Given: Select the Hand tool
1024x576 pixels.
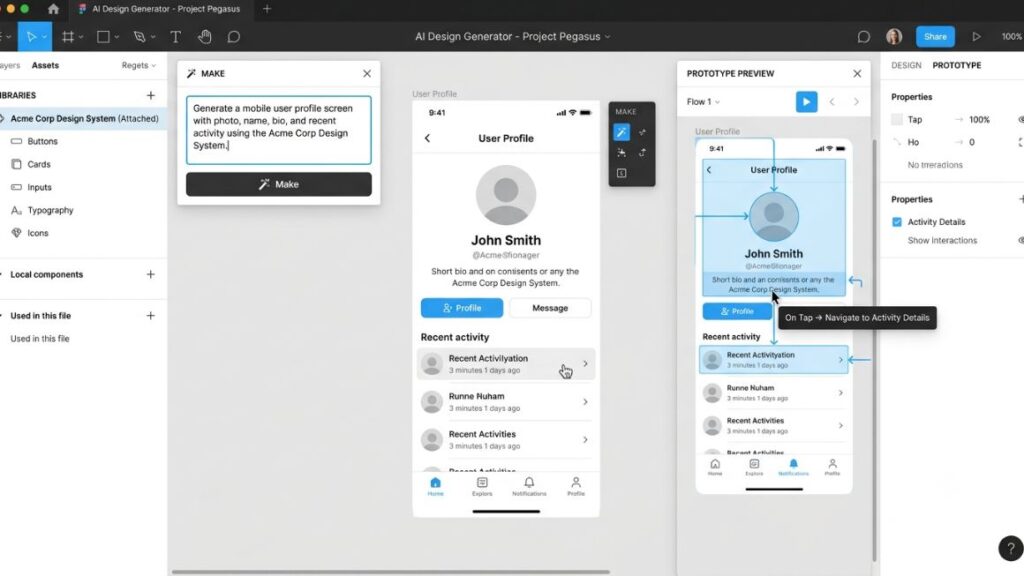Looking at the screenshot, I should click(x=204, y=37).
